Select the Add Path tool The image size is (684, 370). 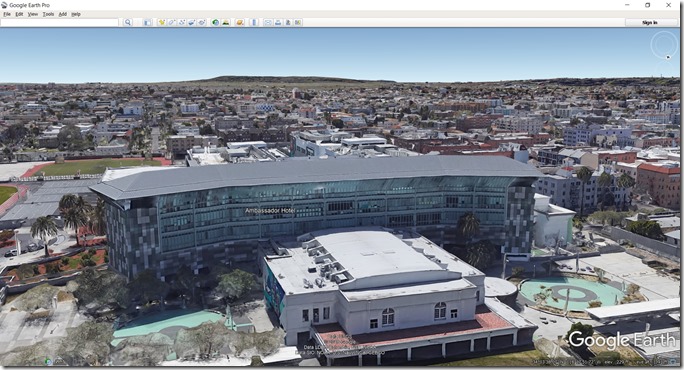[182, 22]
